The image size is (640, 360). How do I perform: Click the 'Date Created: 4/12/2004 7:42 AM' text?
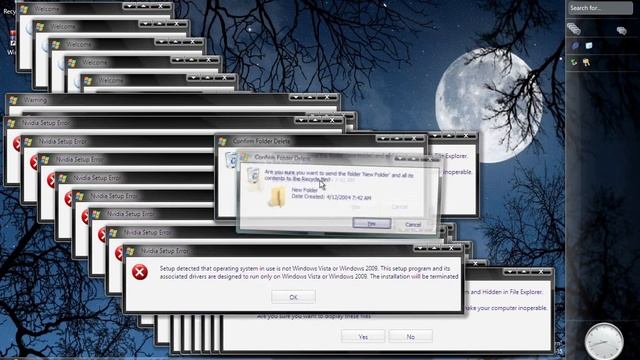point(331,197)
